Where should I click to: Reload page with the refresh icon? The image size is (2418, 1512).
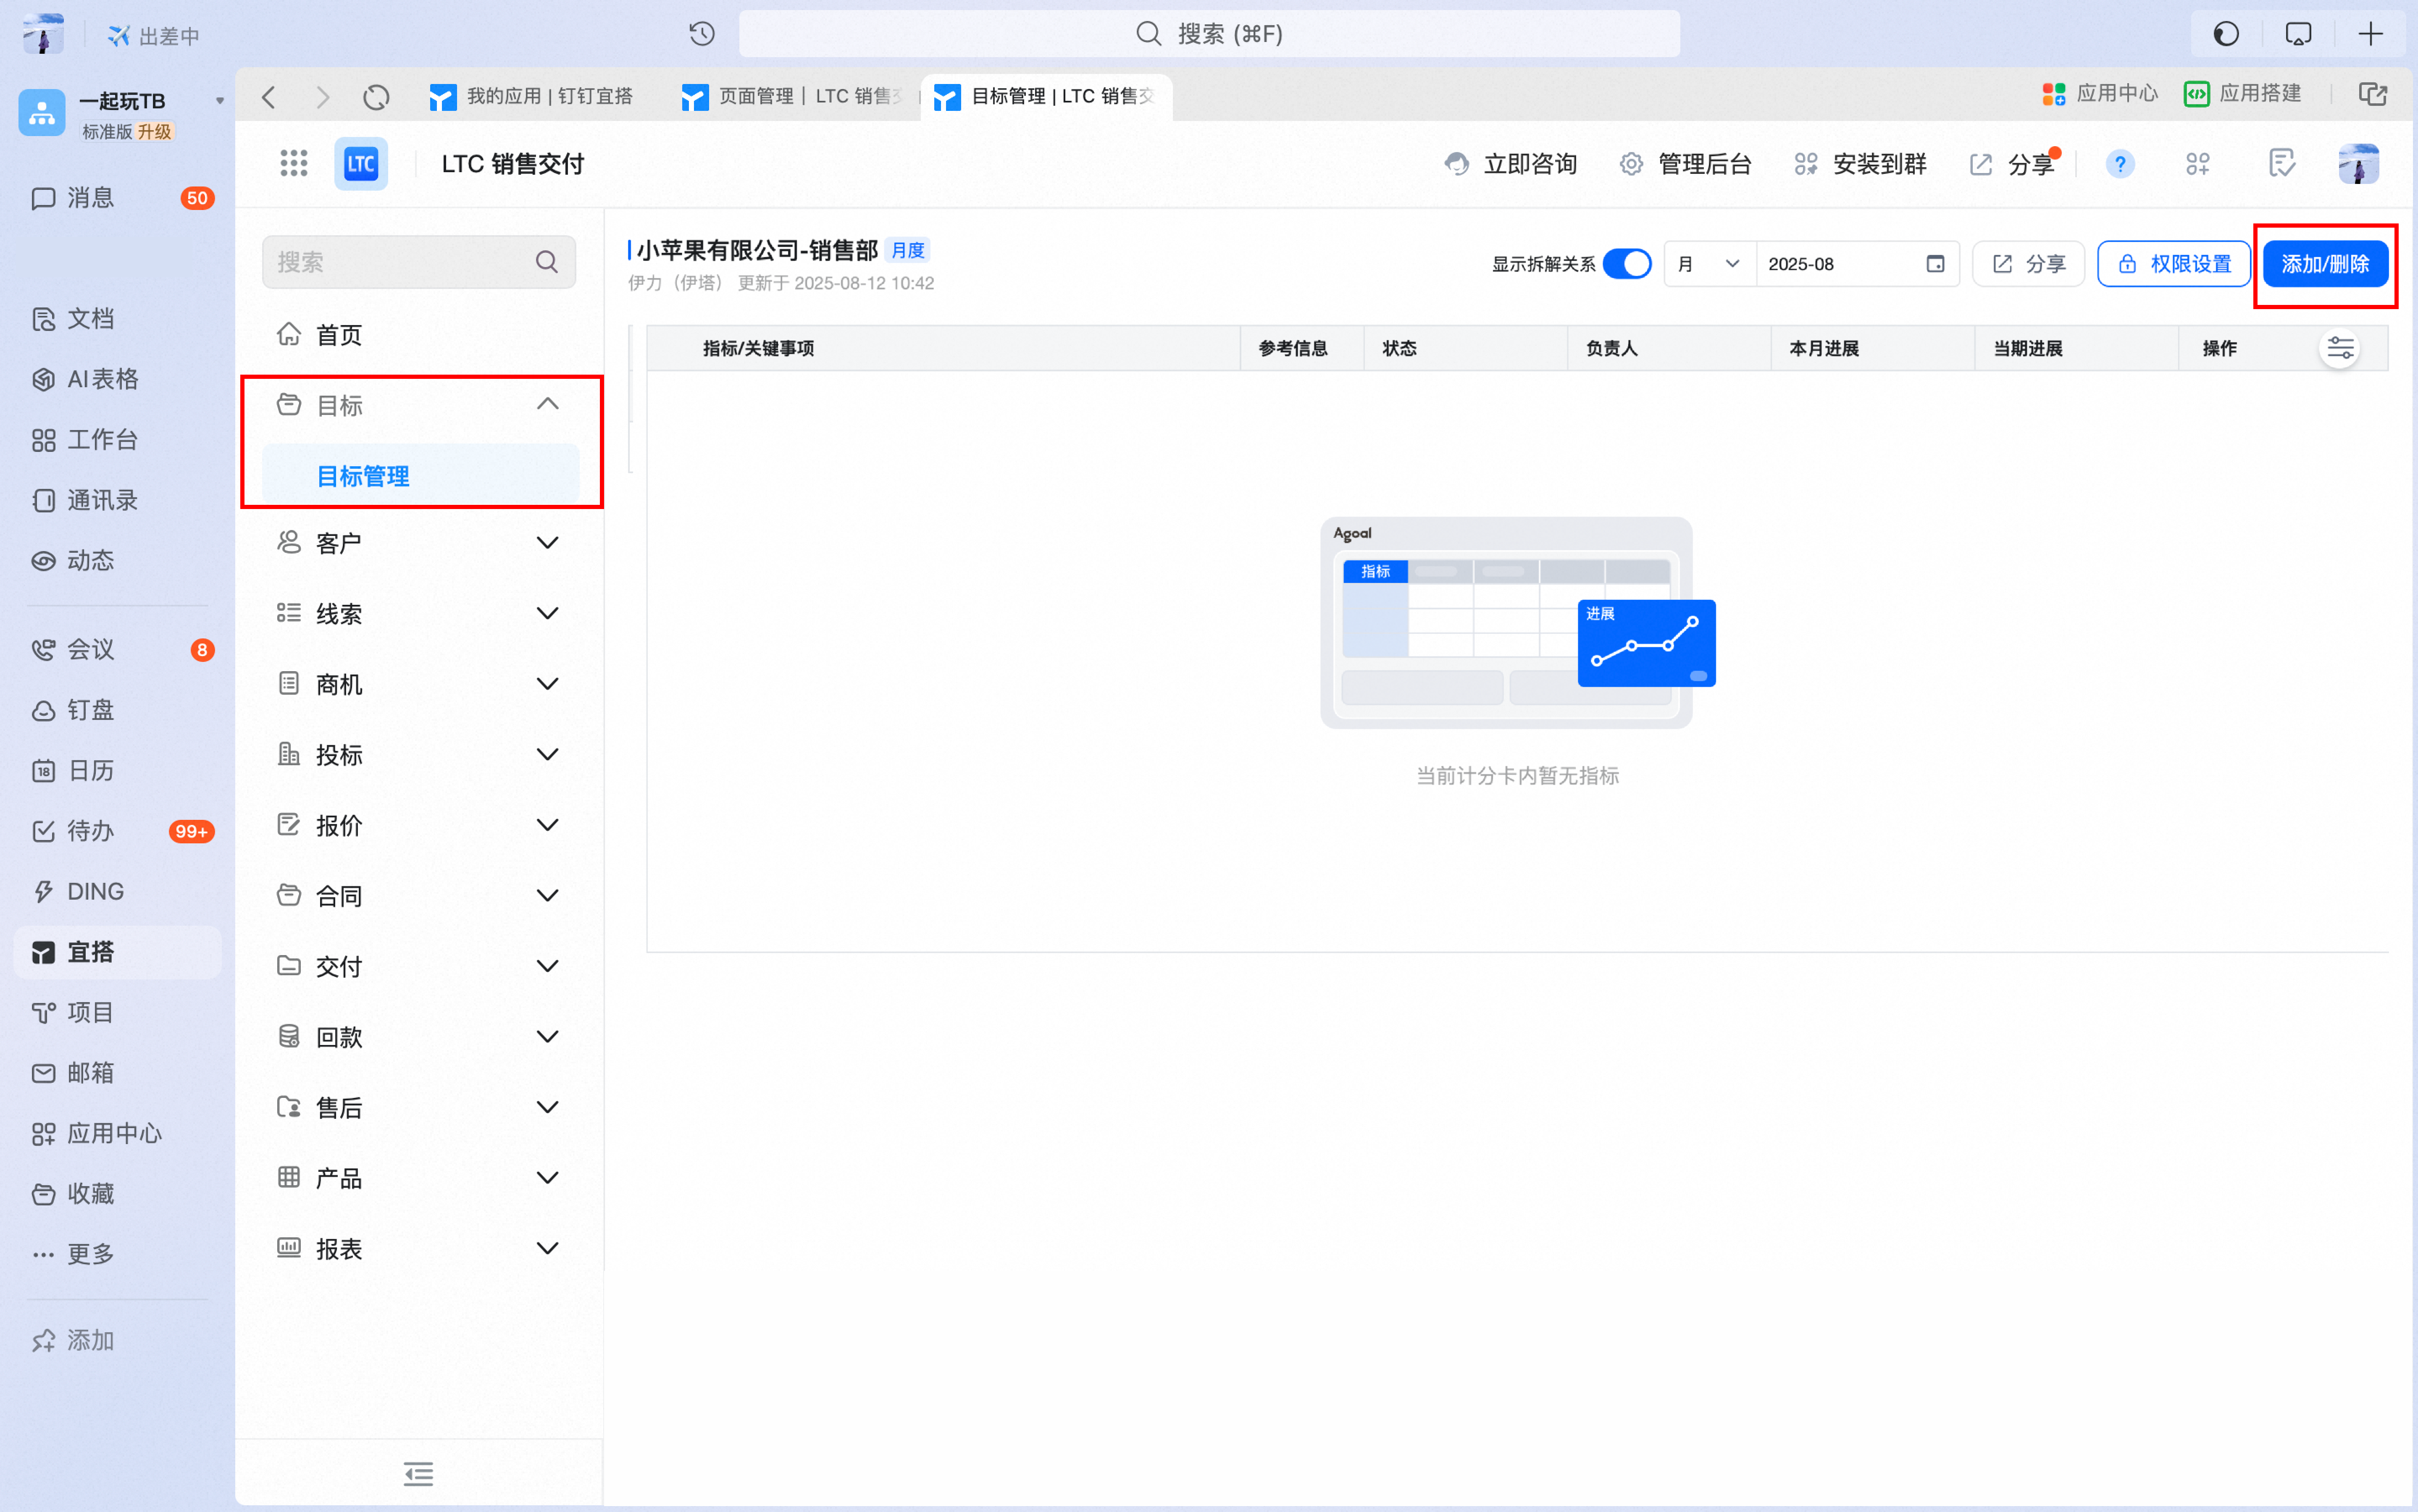(x=376, y=97)
